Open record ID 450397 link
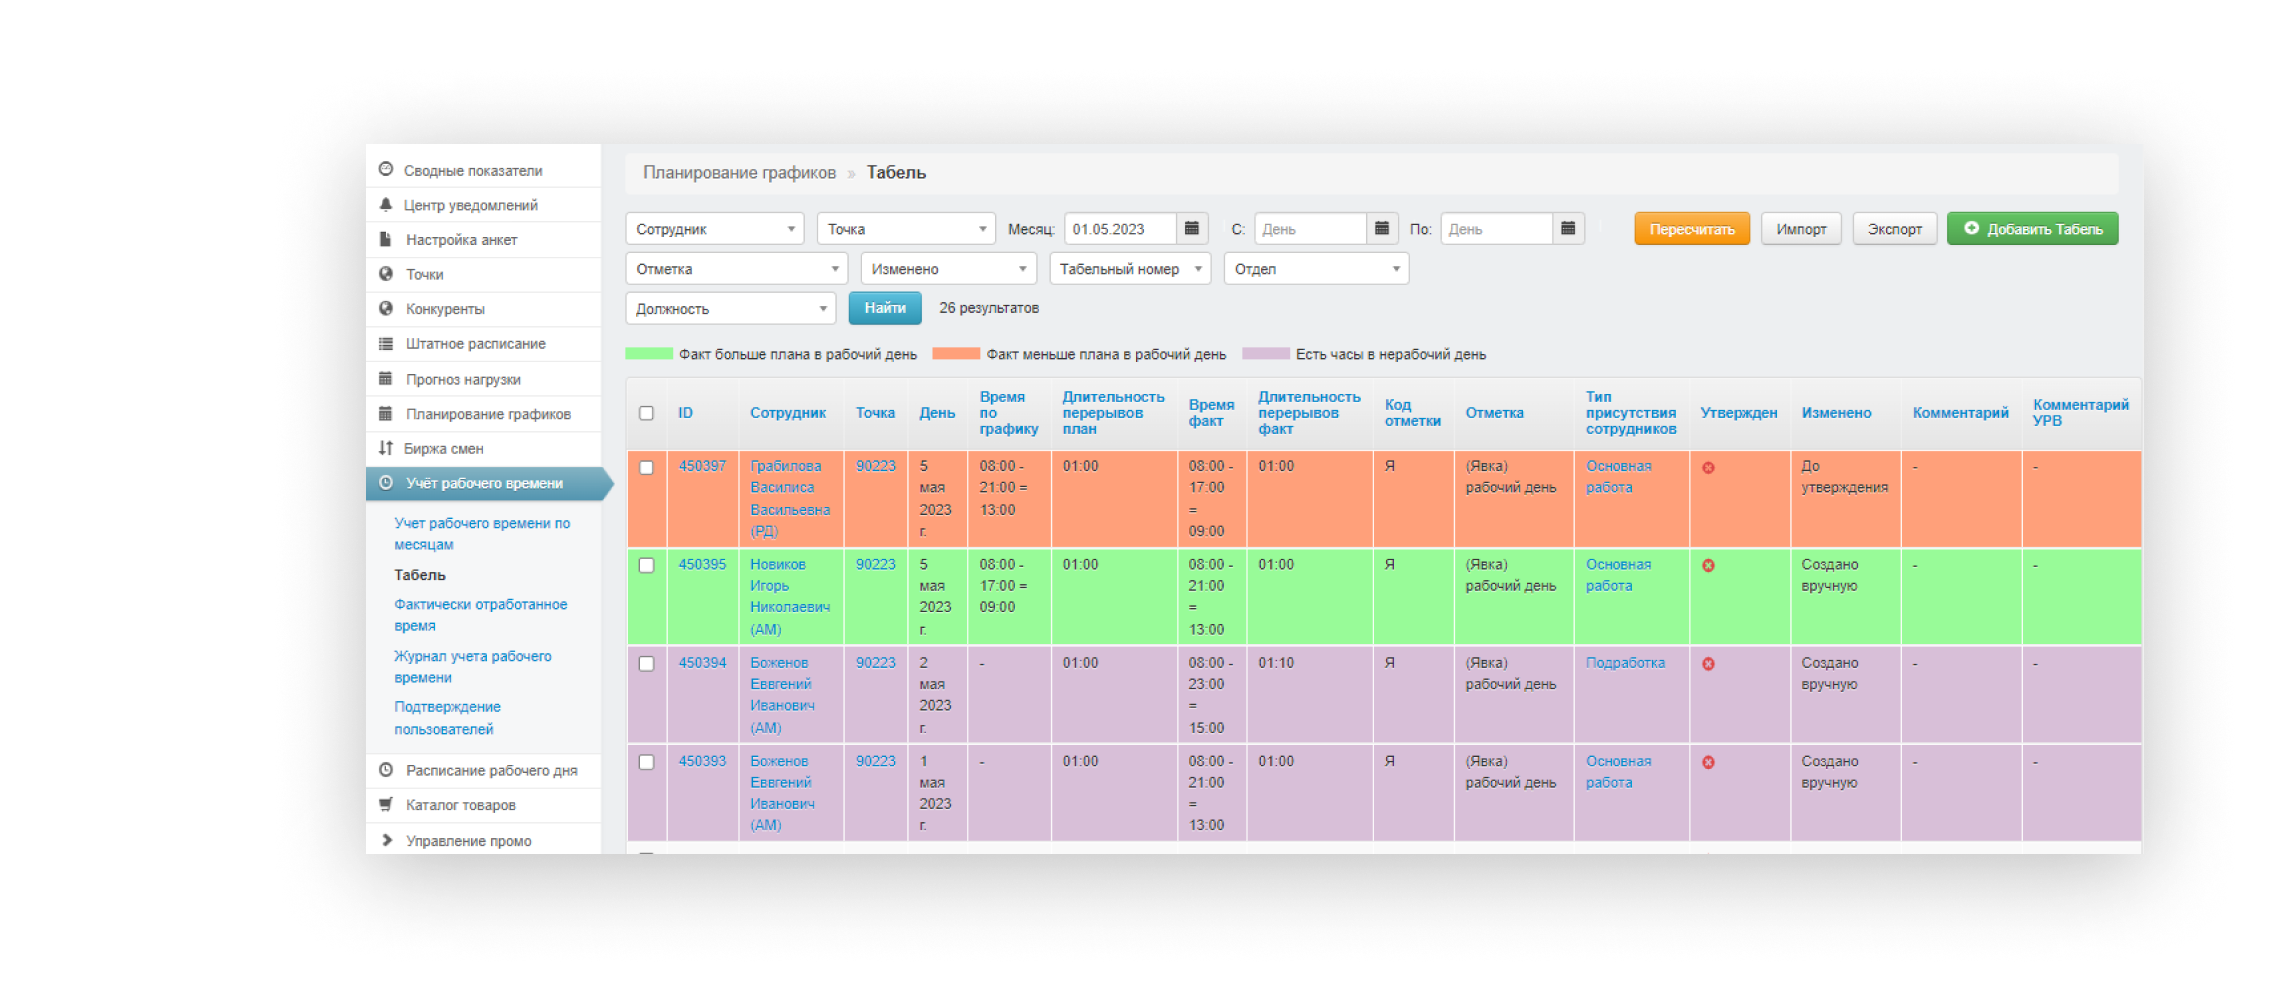The height and width of the screenshot is (999, 2270). [702, 466]
